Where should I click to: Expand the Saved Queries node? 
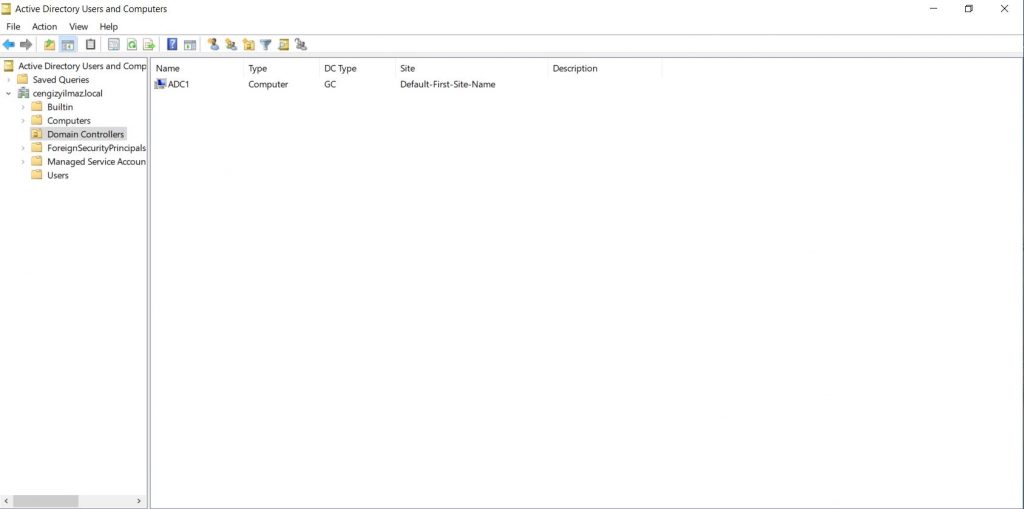[8, 80]
